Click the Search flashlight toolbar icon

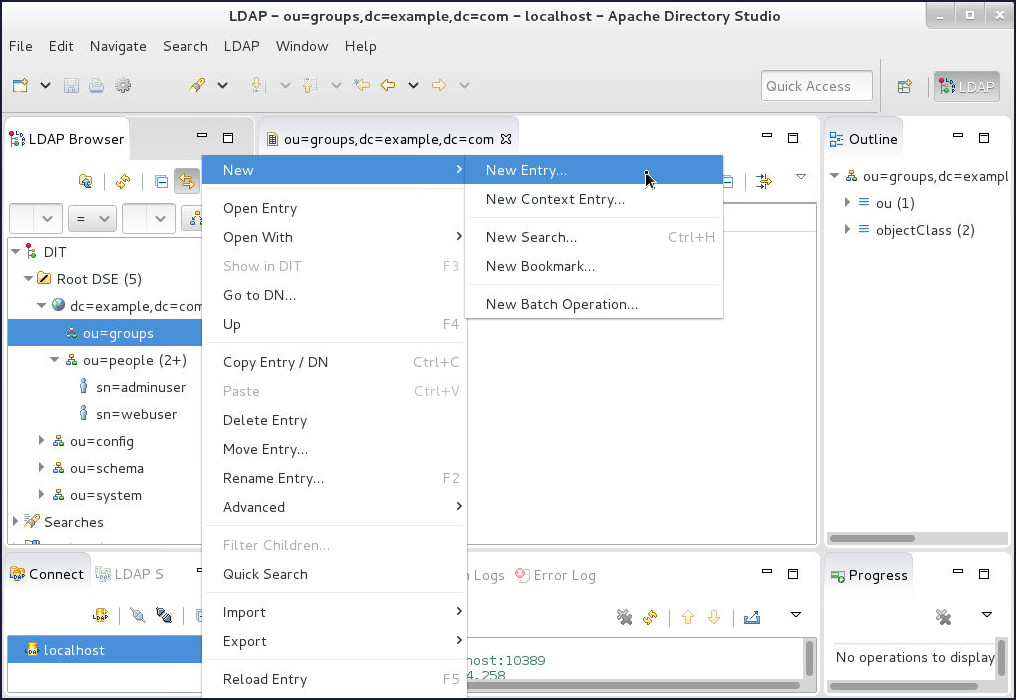pos(197,86)
